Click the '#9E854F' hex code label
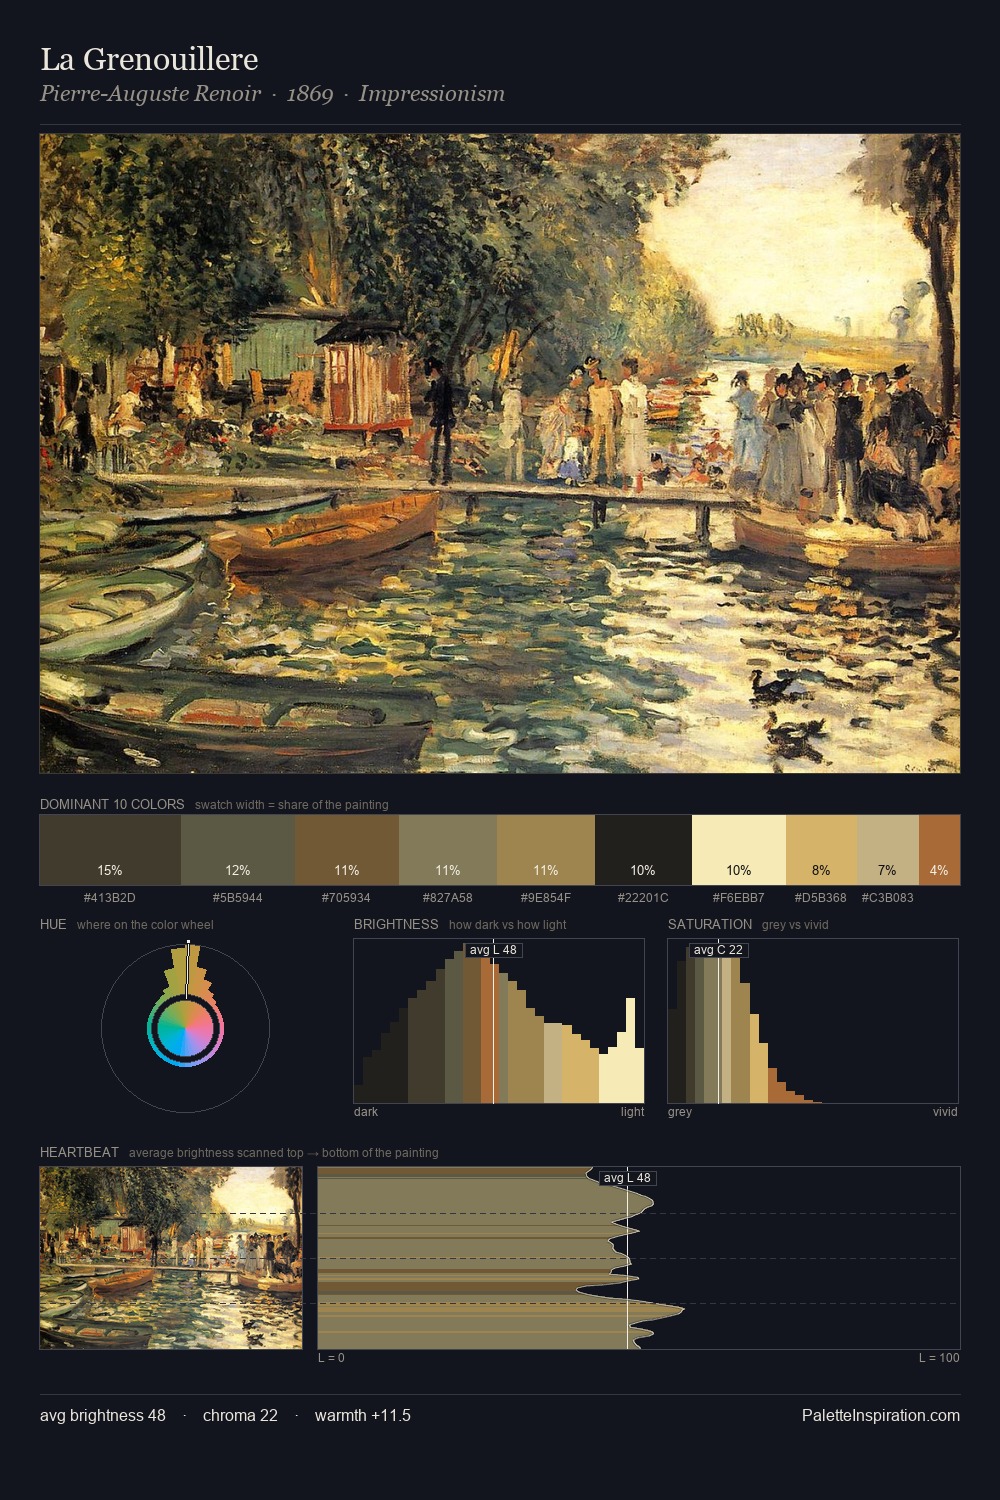 coord(546,898)
